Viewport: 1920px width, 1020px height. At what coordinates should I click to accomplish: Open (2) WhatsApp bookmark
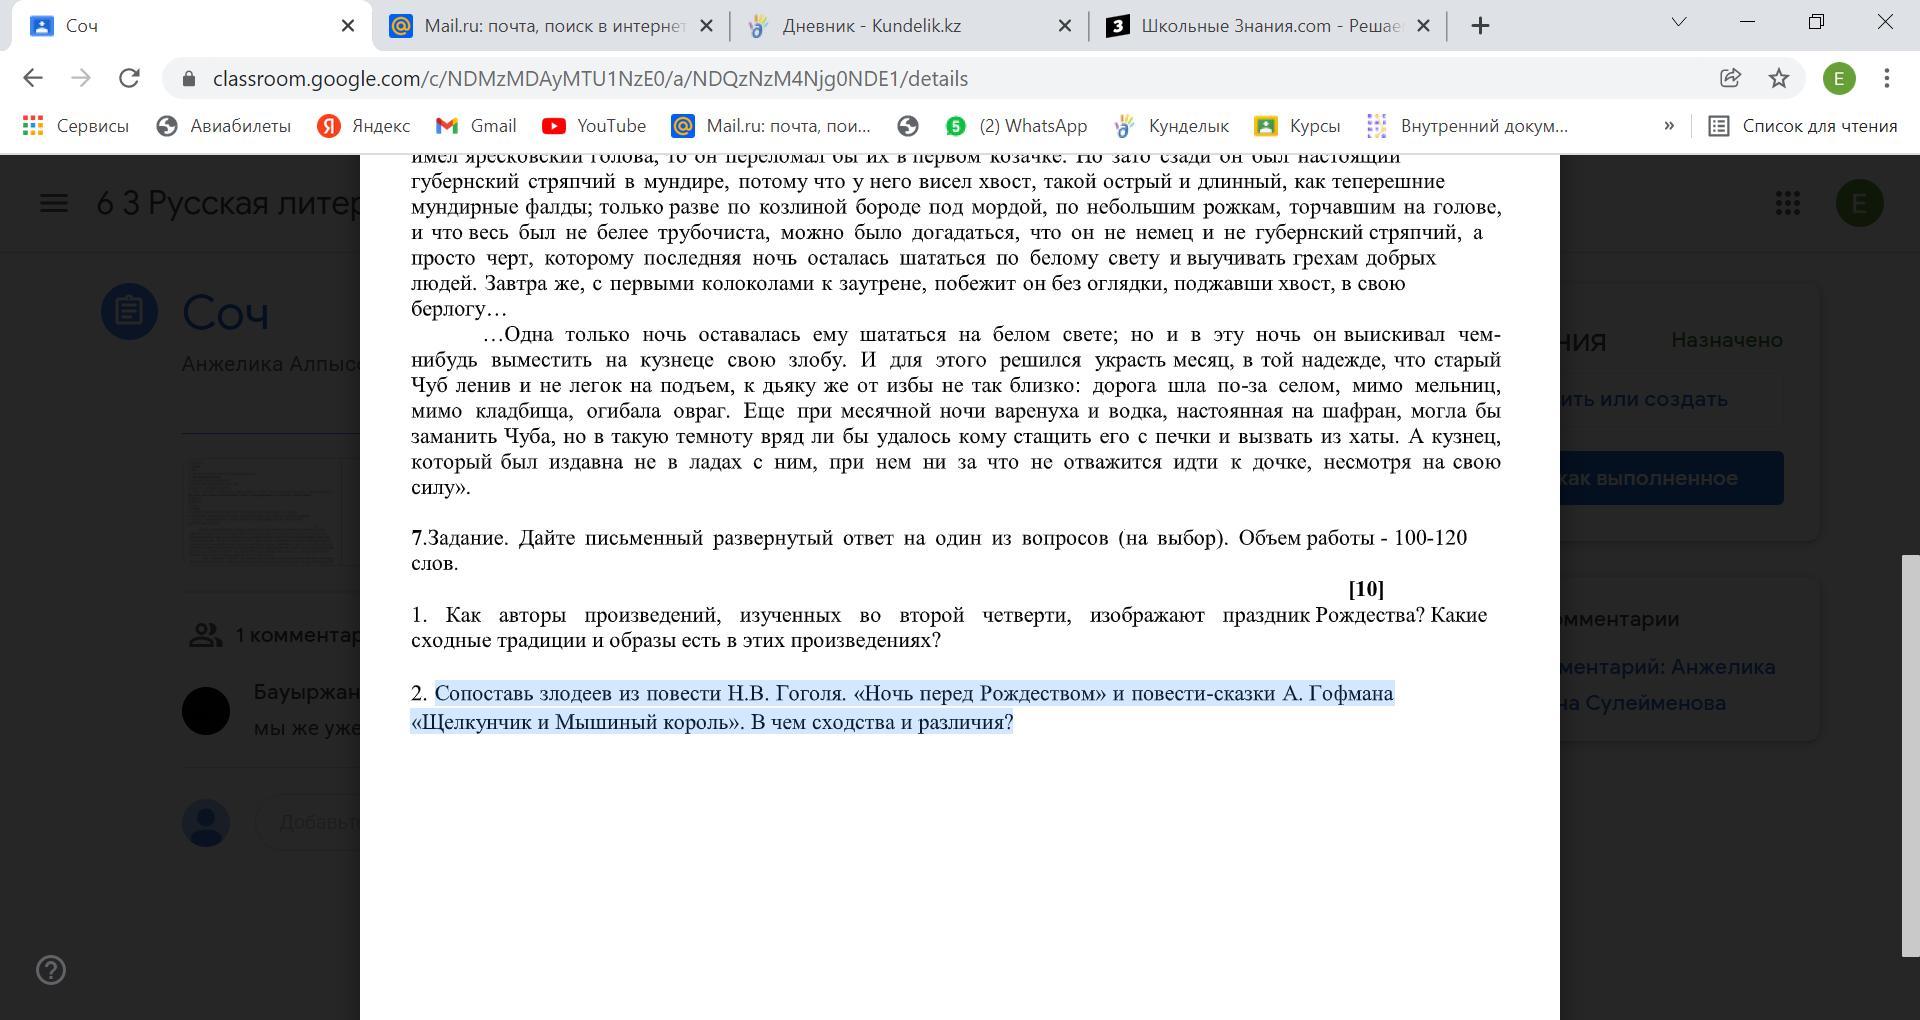[1017, 126]
